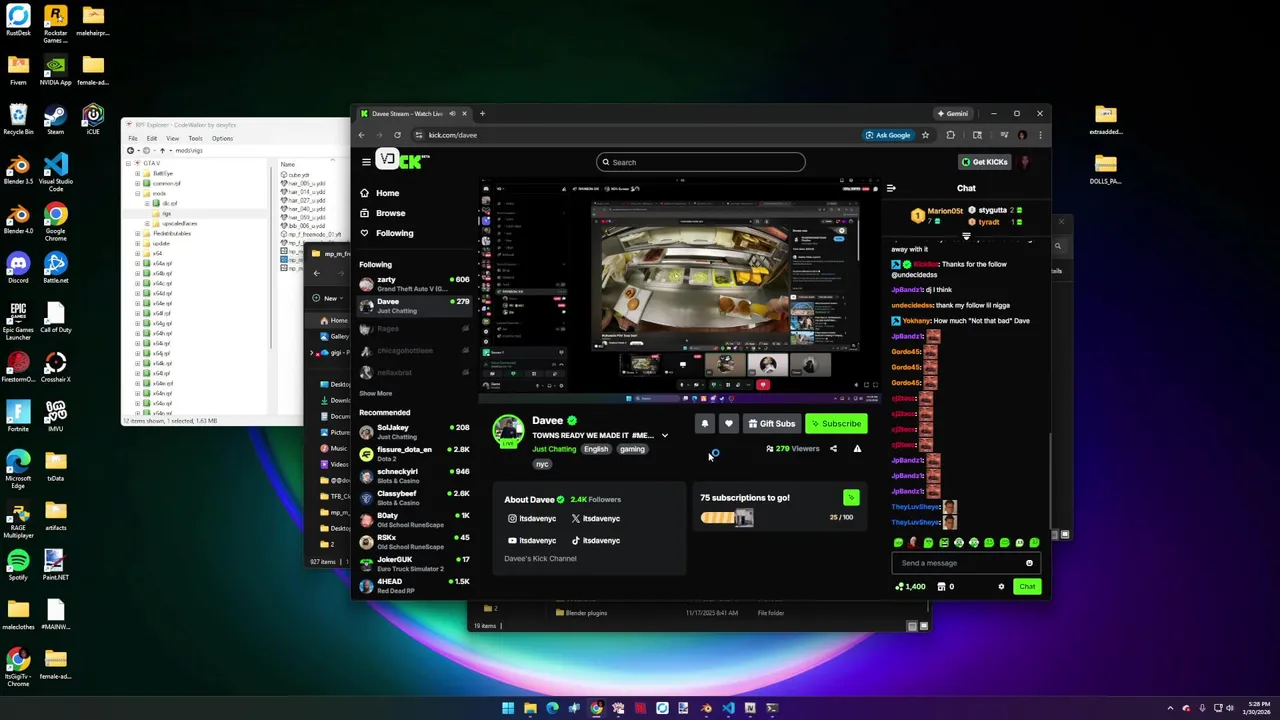The image size is (1280, 720).
Task: Open File Explorer from the taskbar
Action: click(530, 708)
